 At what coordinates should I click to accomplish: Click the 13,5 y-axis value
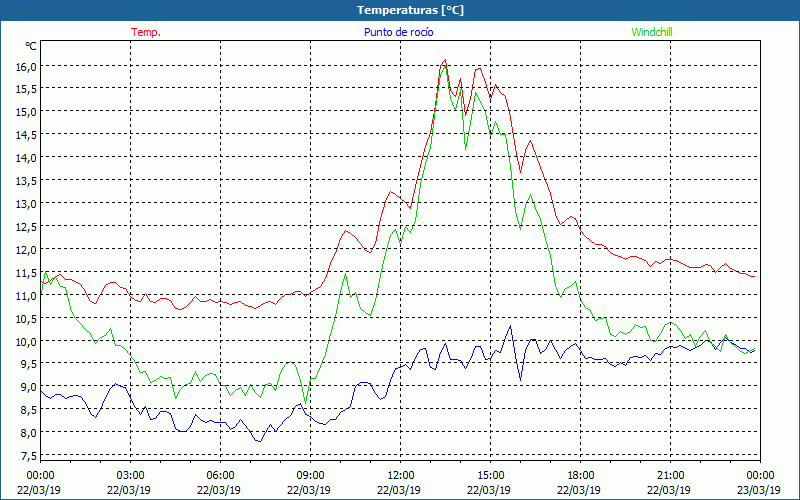tap(27, 181)
